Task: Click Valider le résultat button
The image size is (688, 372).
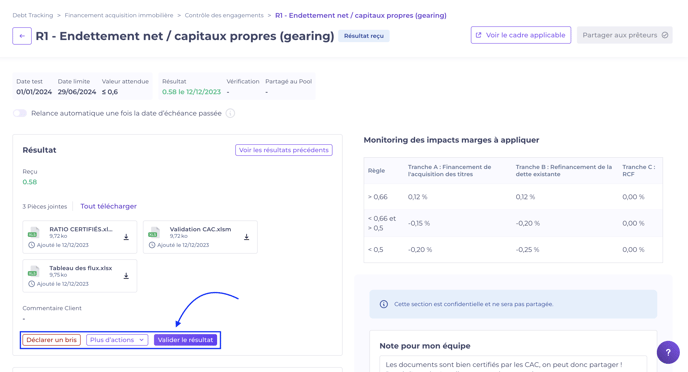Action: 185,340
